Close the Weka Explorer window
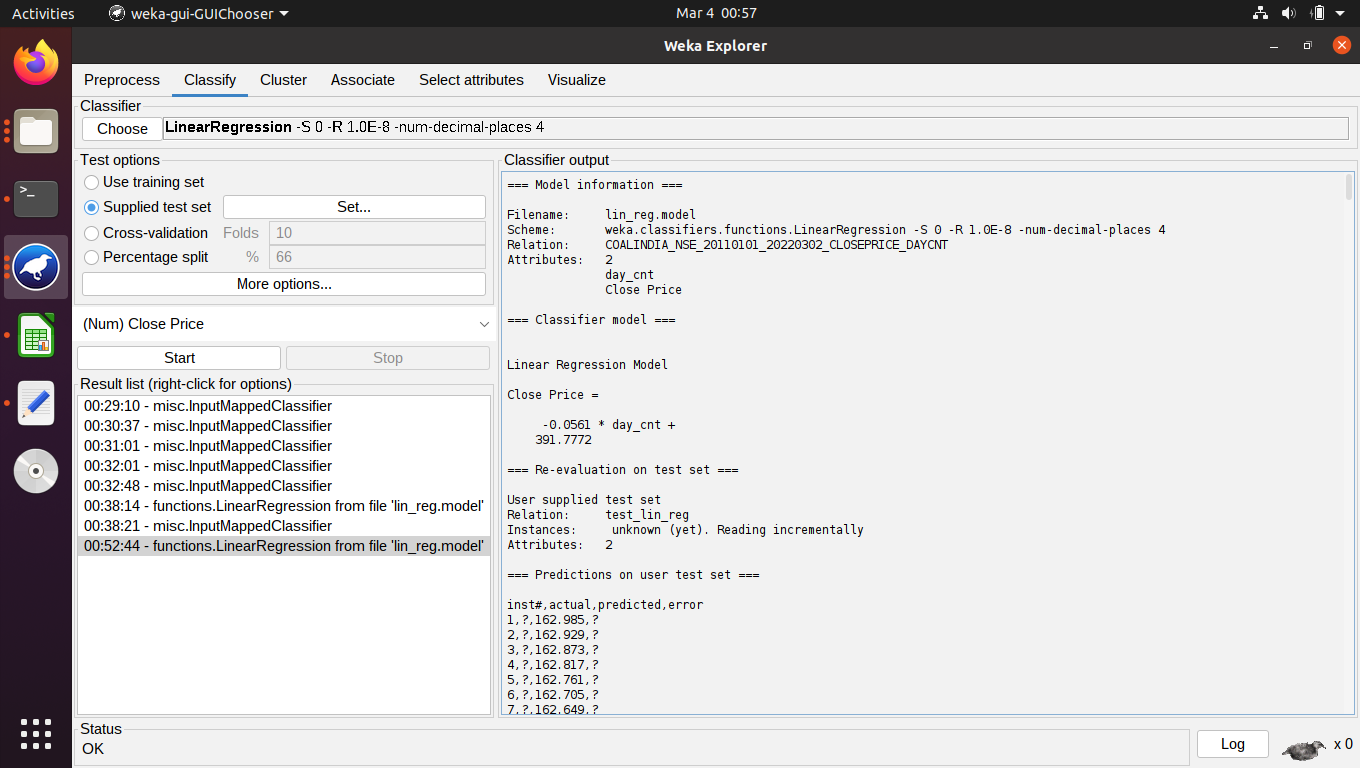The image size is (1360, 768). tap(1342, 45)
